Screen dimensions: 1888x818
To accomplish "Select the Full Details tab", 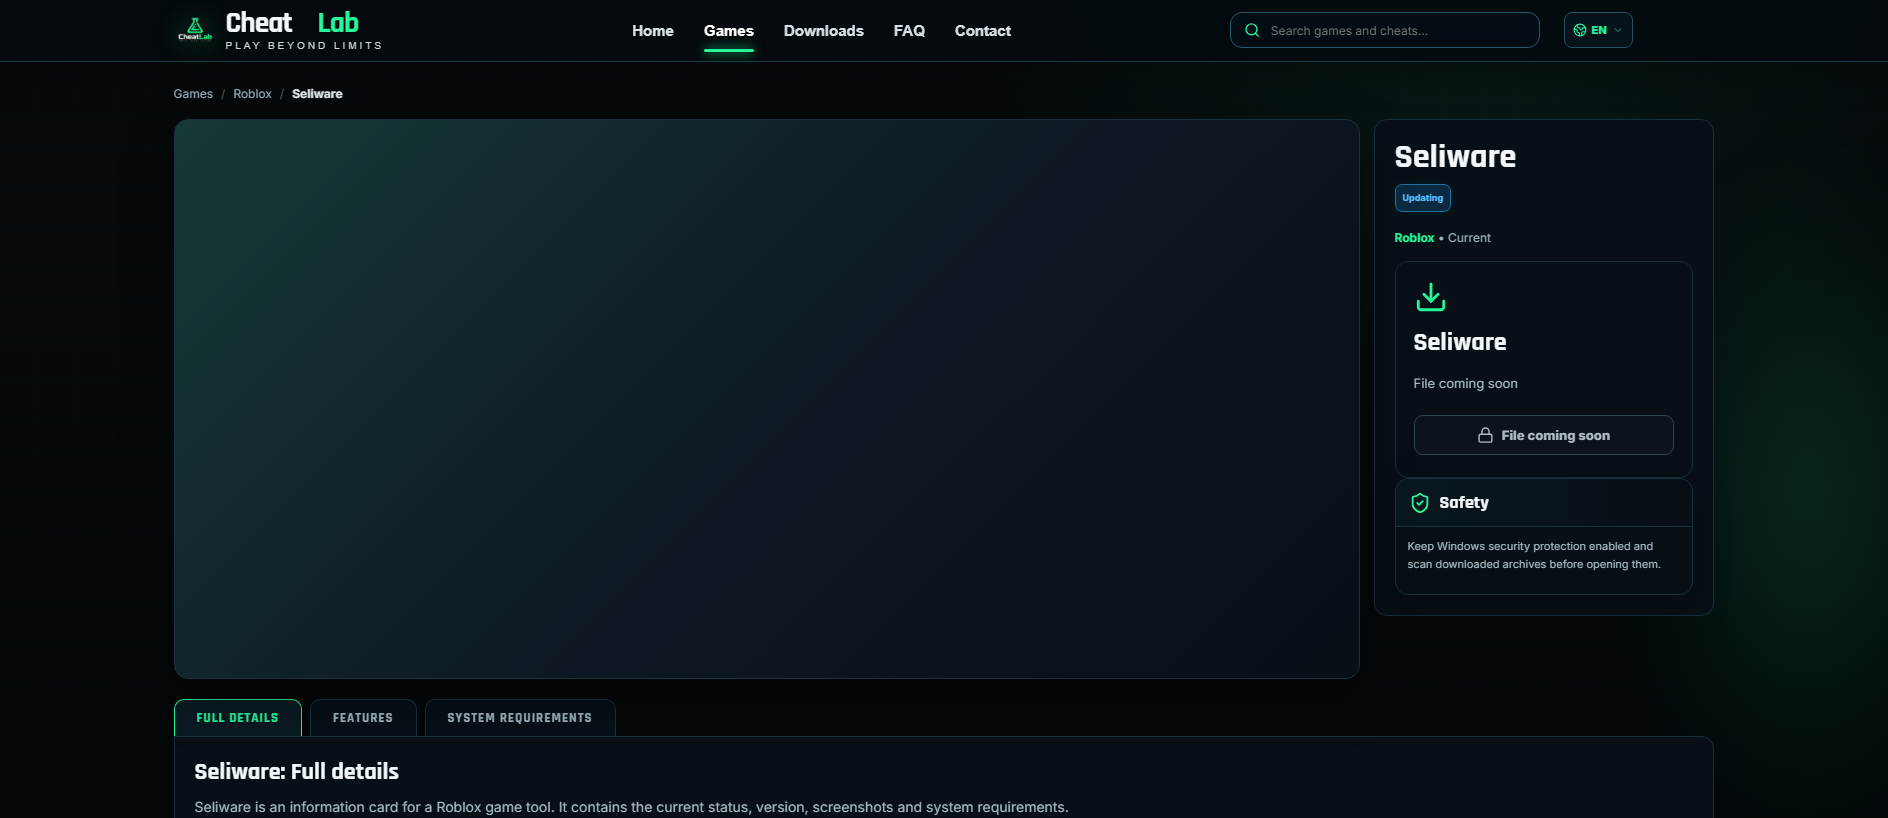I will tap(238, 718).
